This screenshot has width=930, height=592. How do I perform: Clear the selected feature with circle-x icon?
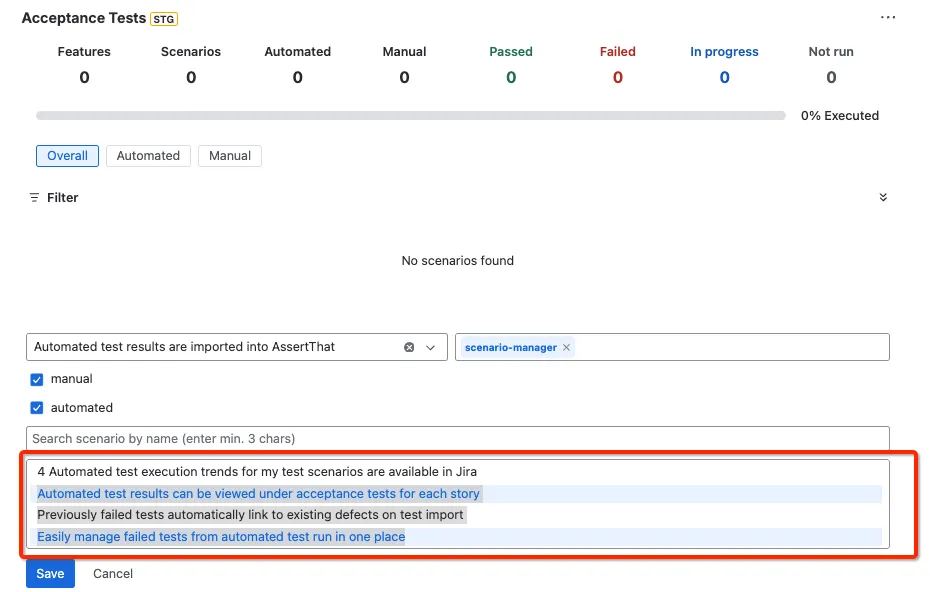pyautogui.click(x=409, y=347)
